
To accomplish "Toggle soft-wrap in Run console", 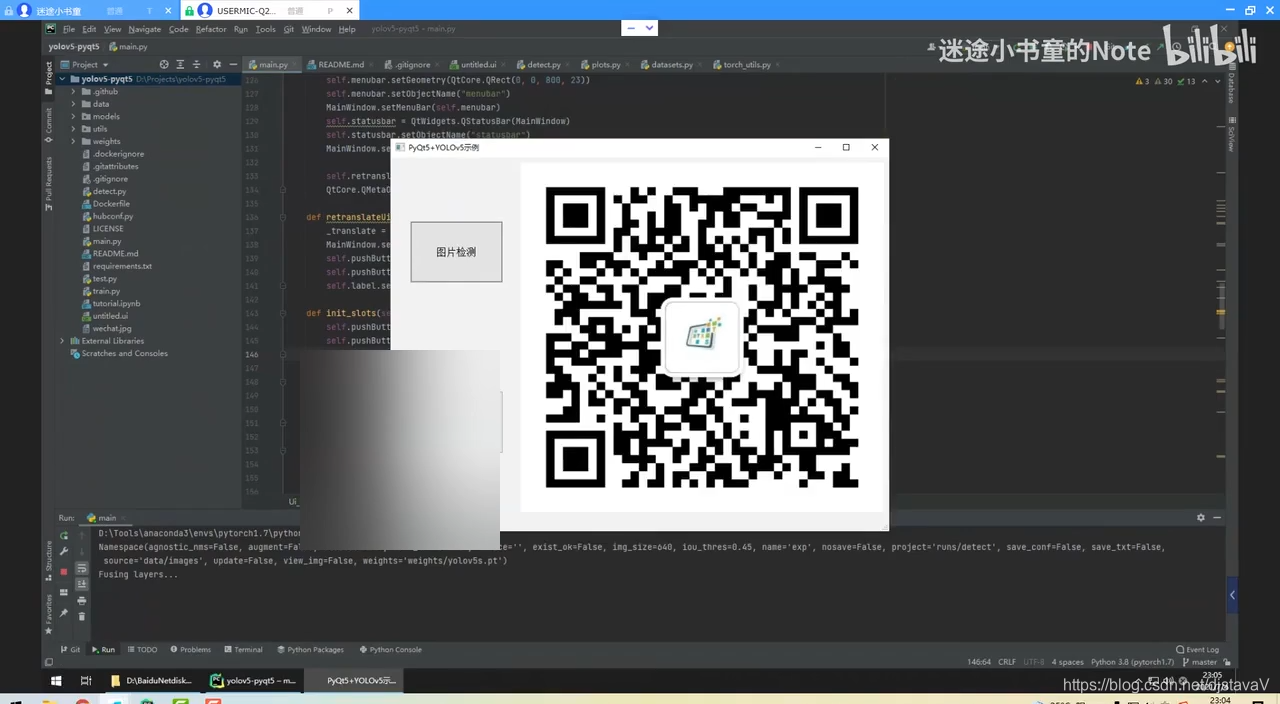I will (x=82, y=568).
